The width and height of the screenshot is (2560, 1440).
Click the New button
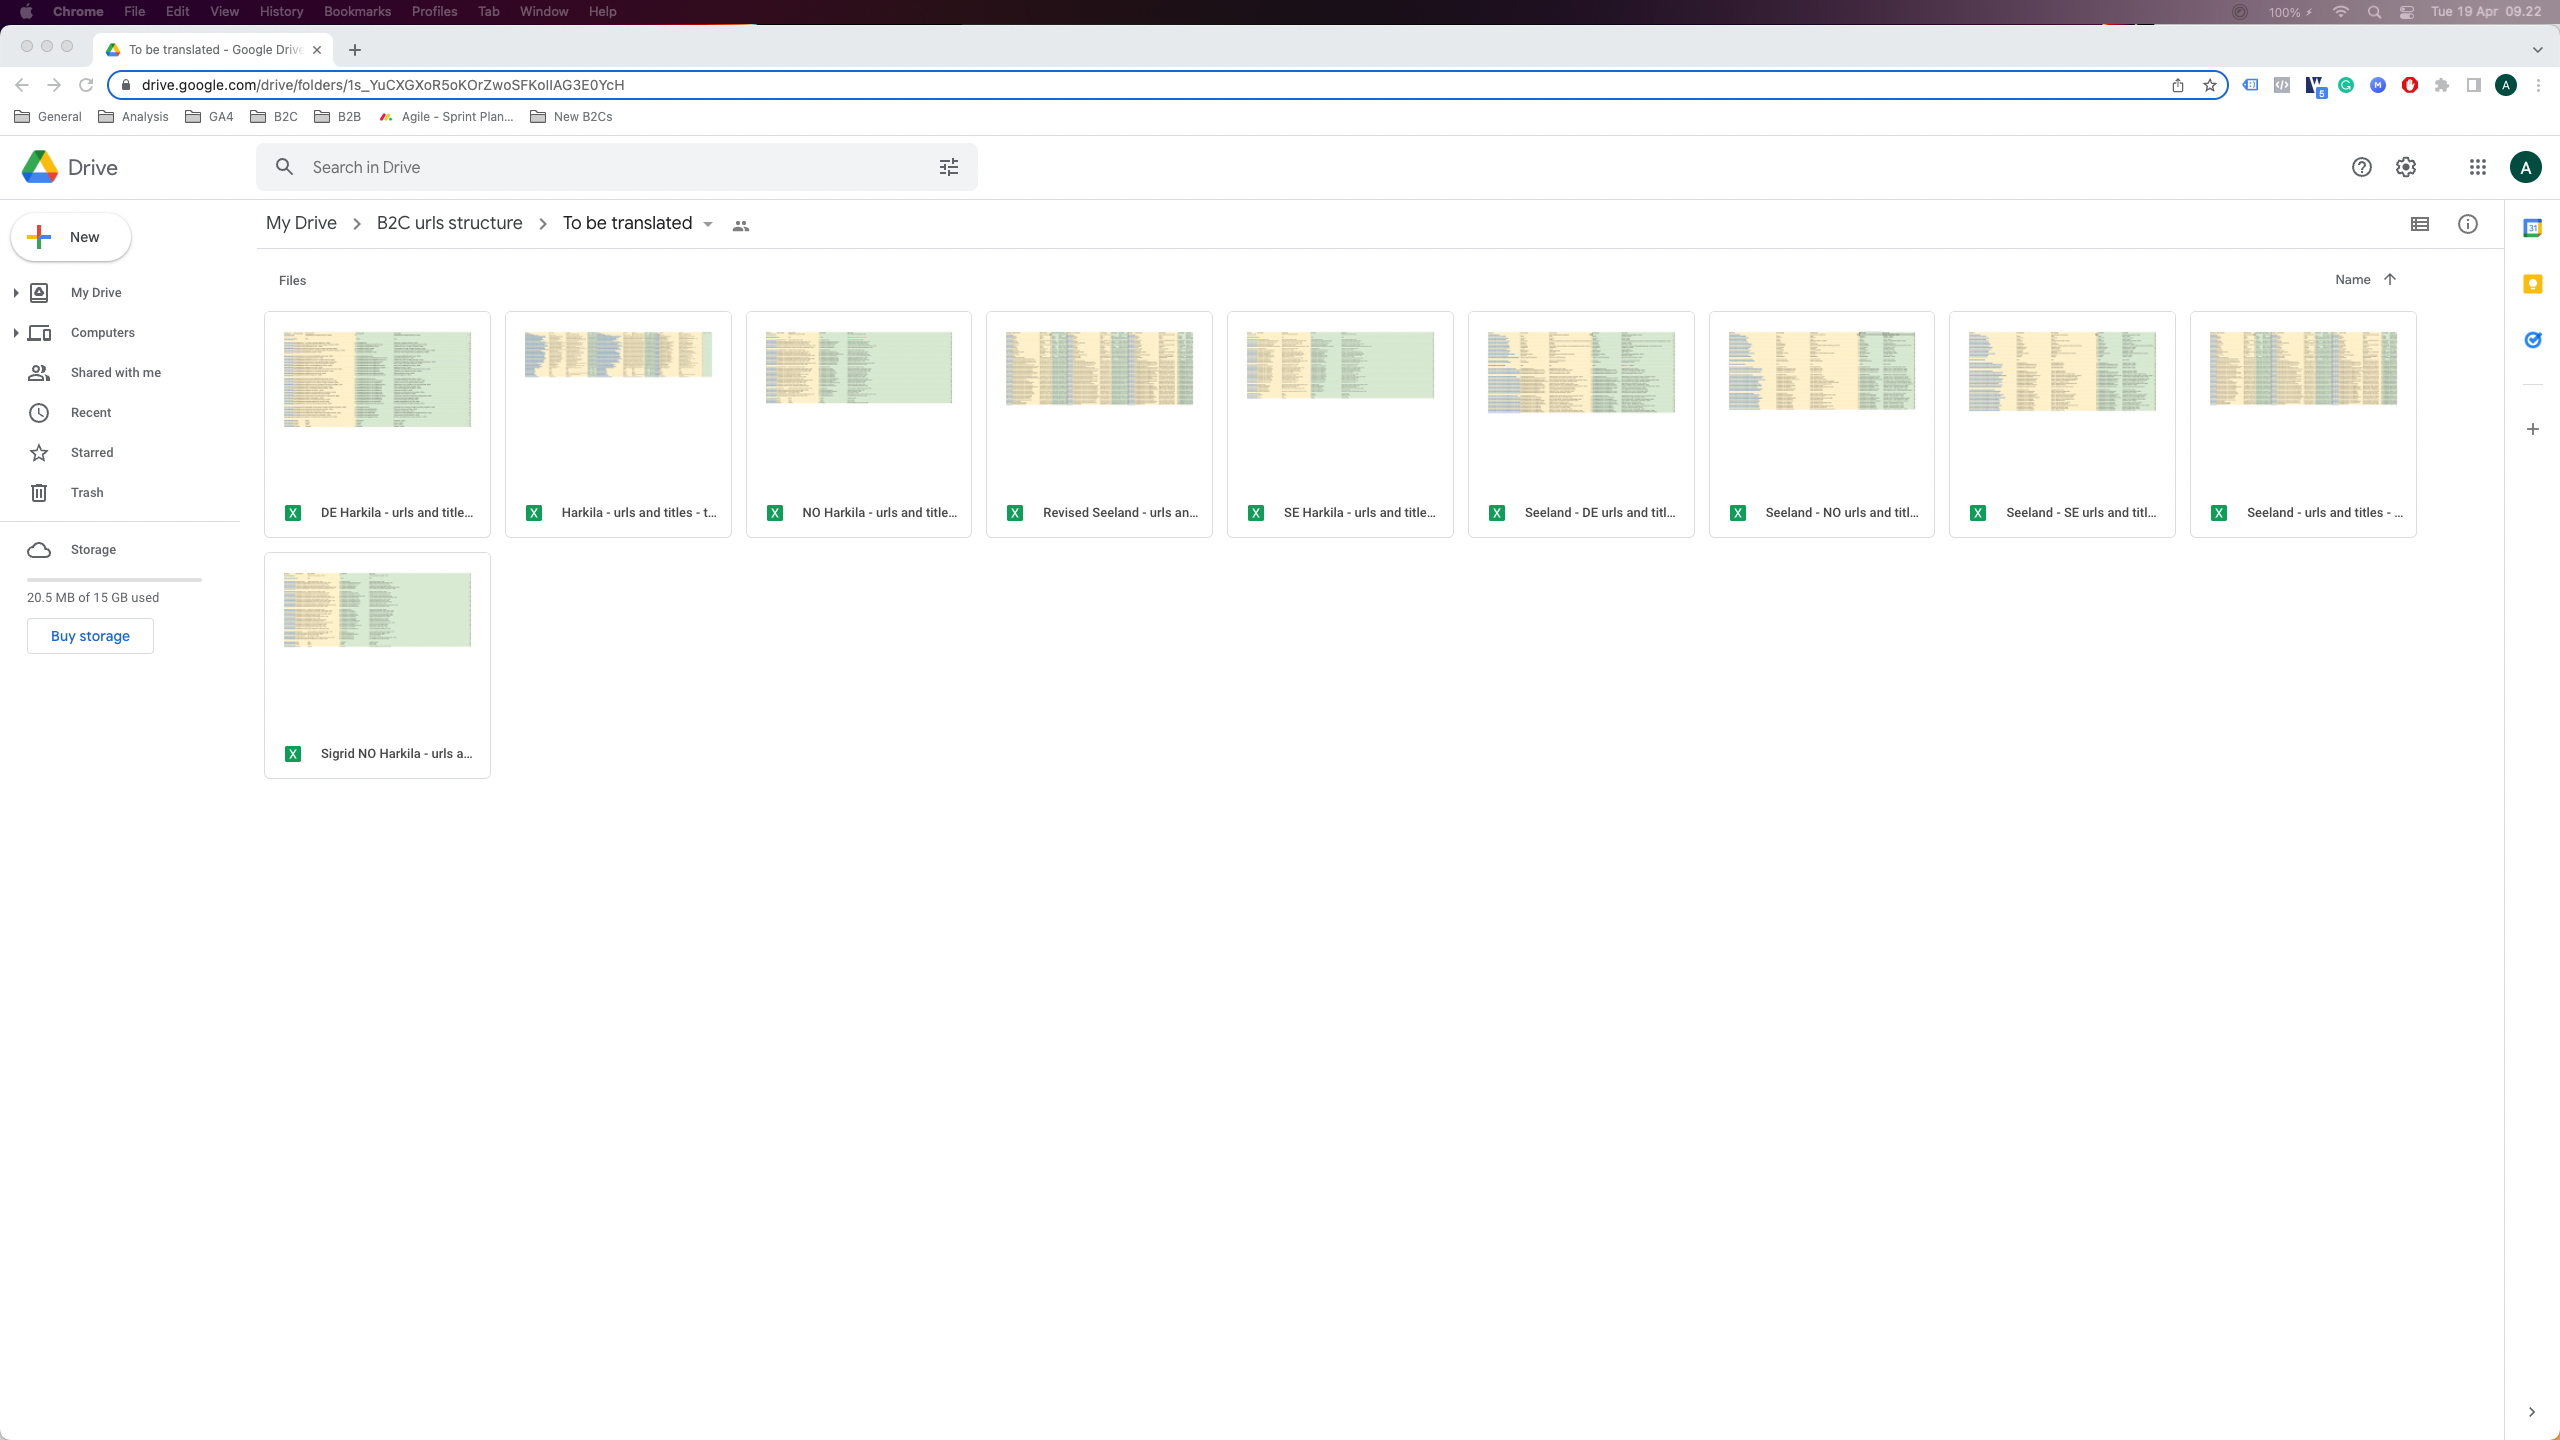[71, 237]
